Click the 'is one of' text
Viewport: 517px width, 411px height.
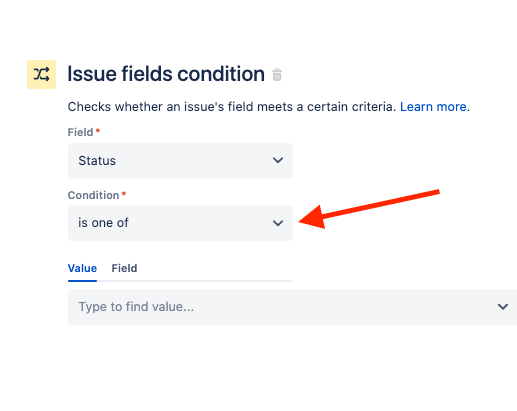pos(103,223)
